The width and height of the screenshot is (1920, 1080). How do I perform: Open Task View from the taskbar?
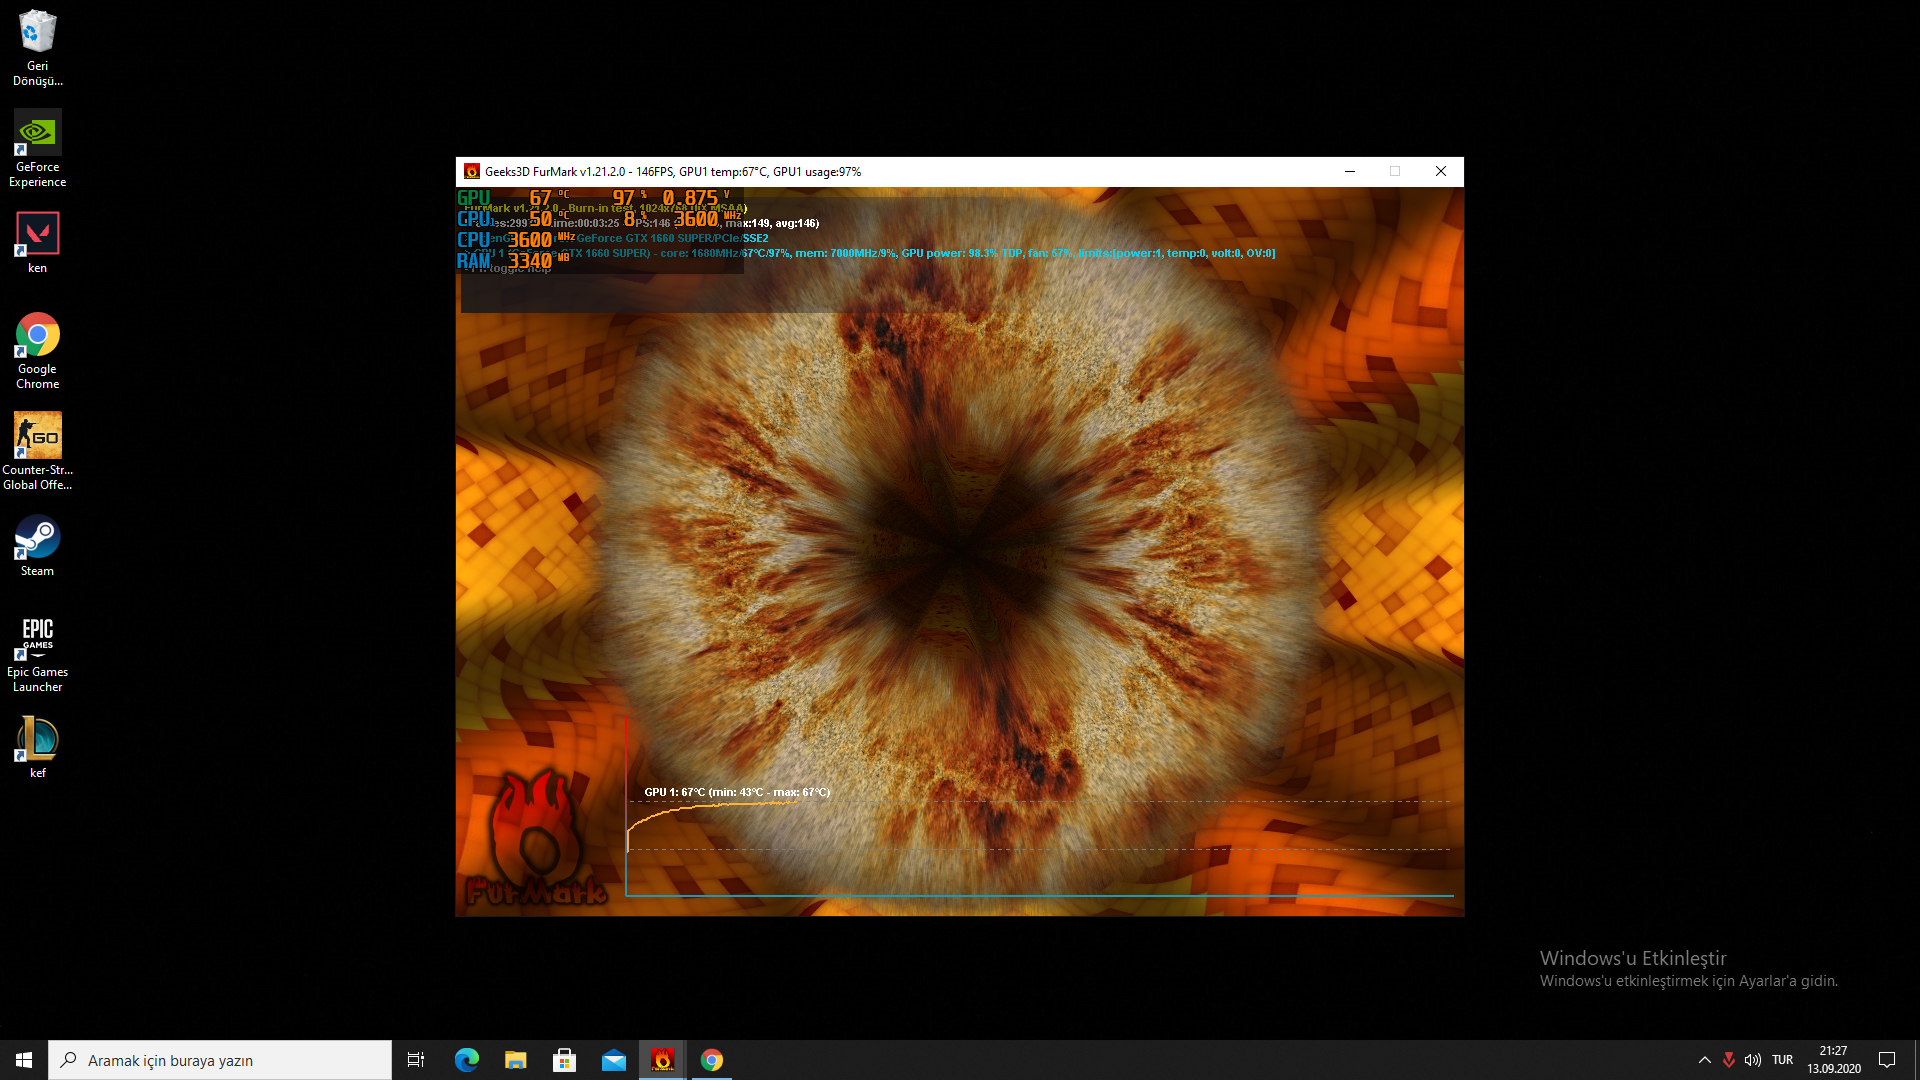point(416,1060)
